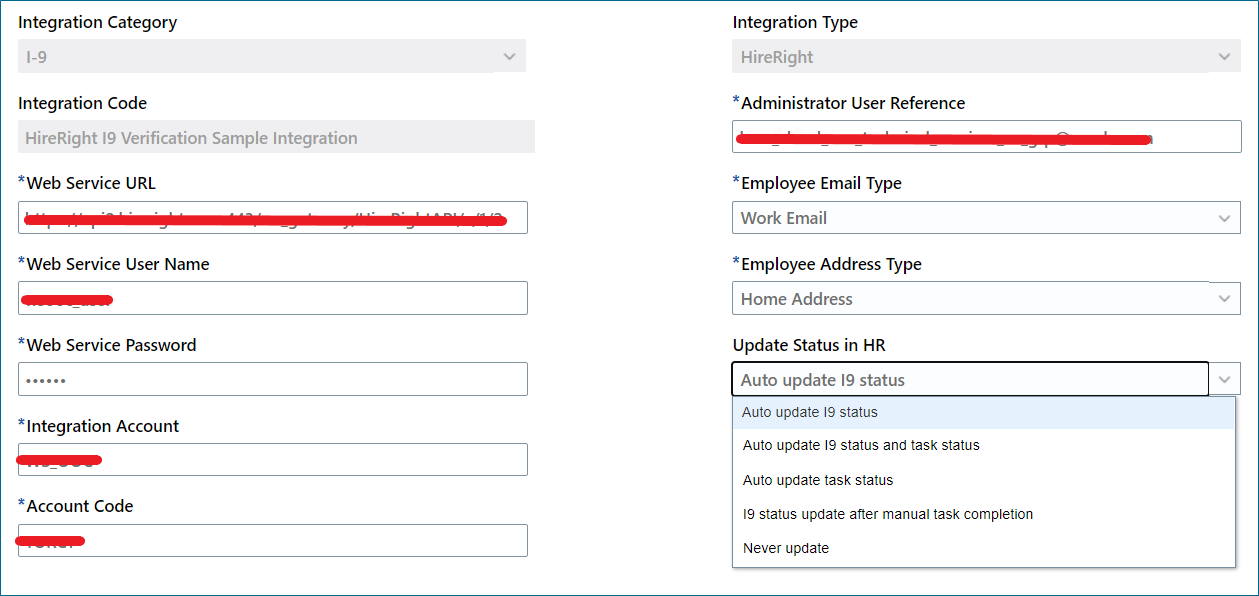The height and width of the screenshot is (596, 1259).
Task: Click the Employee Address Type chevron arrow
Action: click(x=1224, y=299)
